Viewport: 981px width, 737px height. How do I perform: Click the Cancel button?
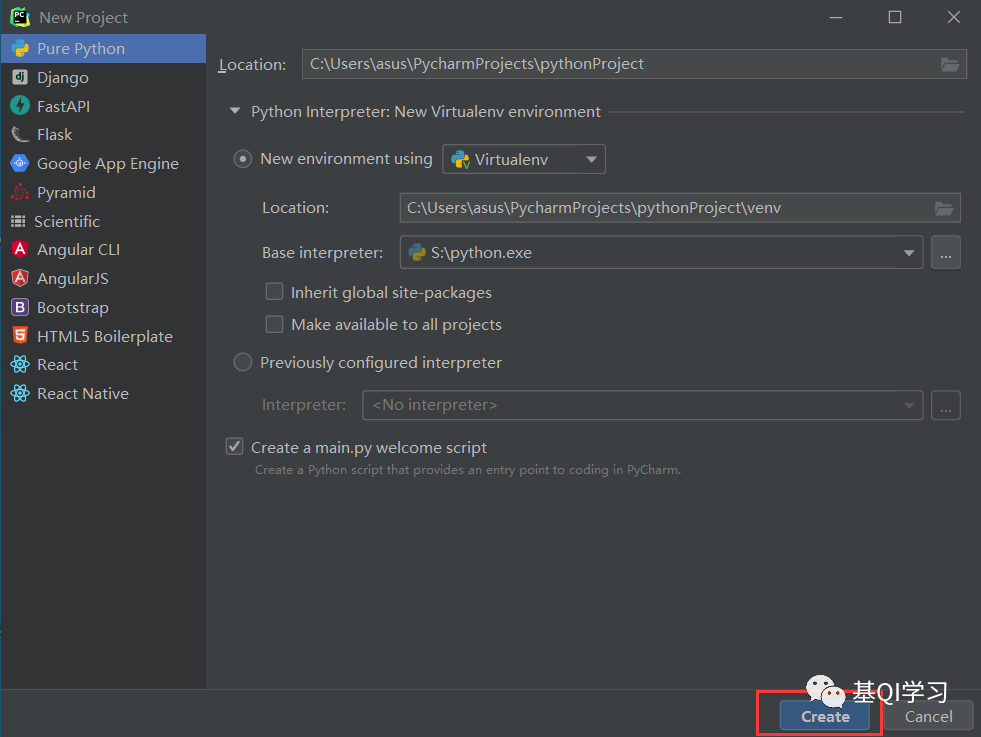pos(928,716)
